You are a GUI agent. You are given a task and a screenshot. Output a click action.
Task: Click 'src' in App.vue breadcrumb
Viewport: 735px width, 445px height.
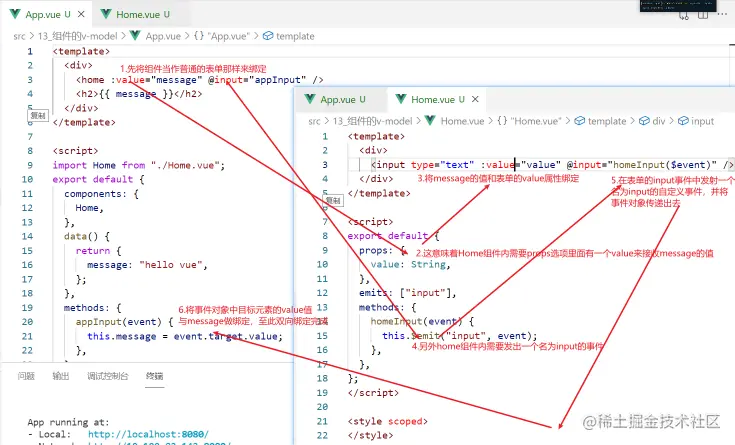(x=19, y=36)
